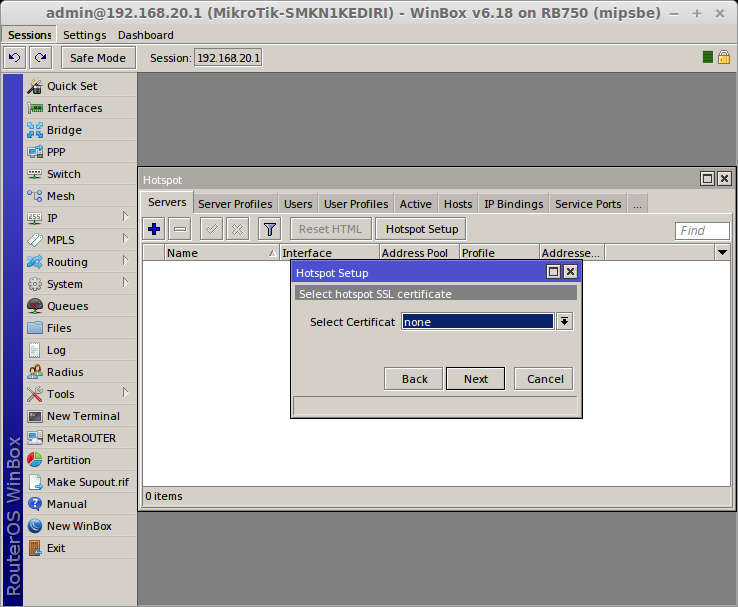Open the Settings menu

click(85, 35)
